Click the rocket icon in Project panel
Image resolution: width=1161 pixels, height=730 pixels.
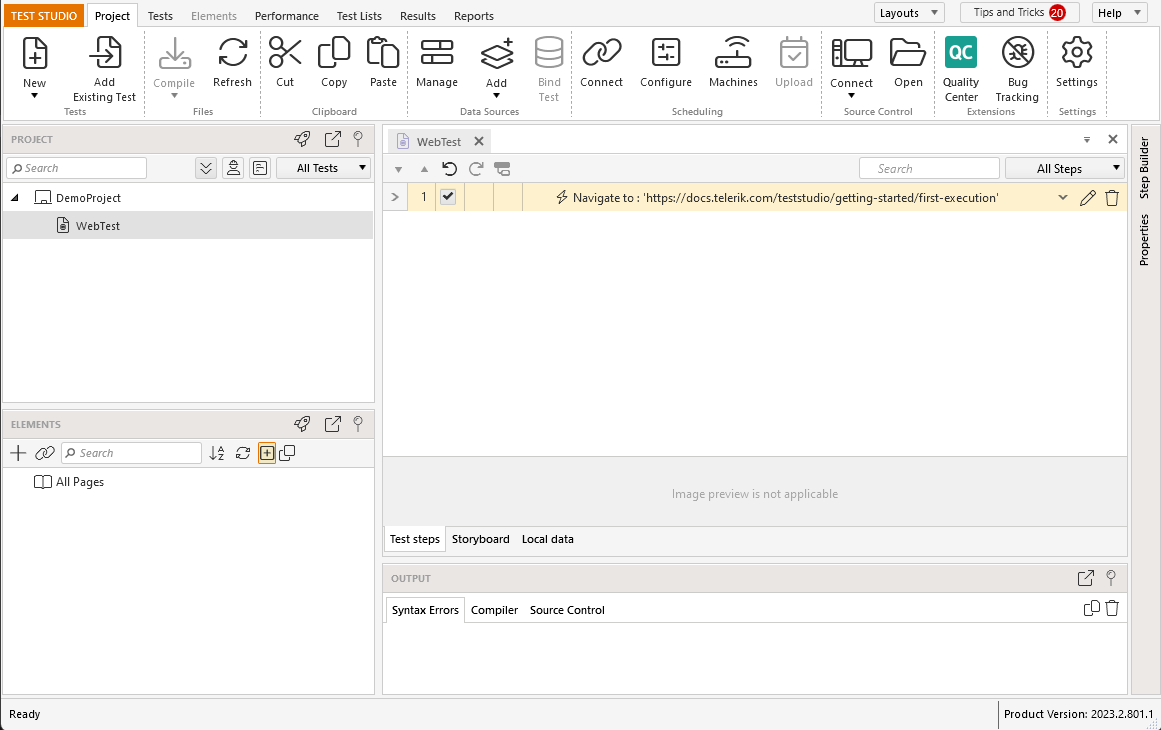pos(302,138)
